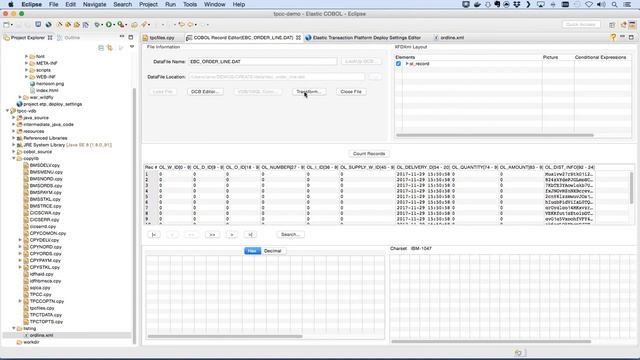Select TPCC.cpy in copylib folder
640x360 pixels.
click(x=40, y=294)
